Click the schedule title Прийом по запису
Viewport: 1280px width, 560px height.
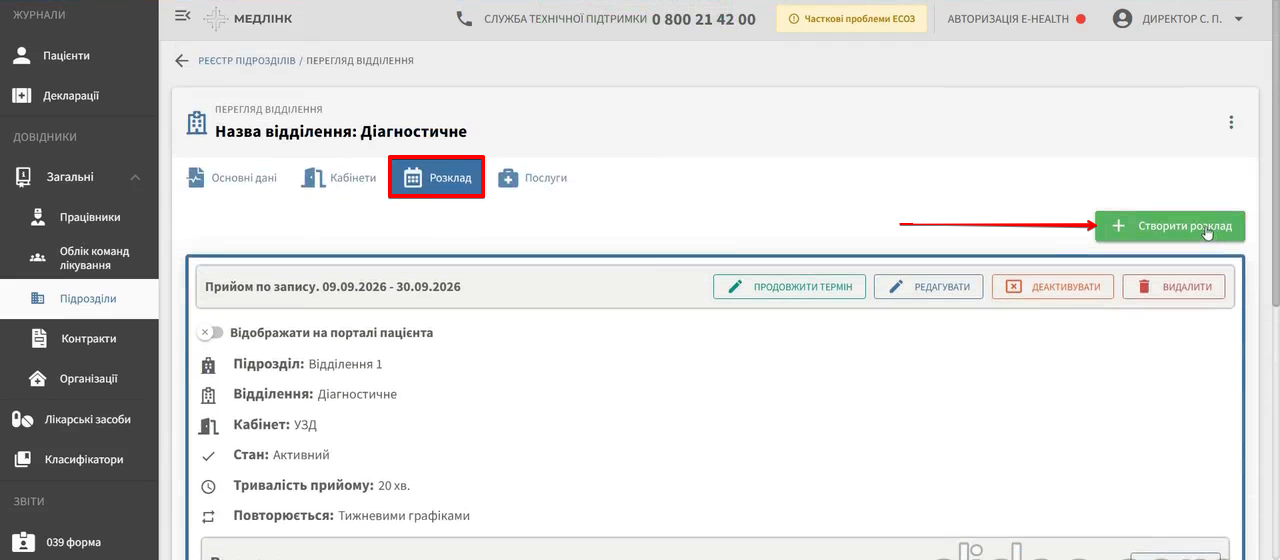(x=332, y=286)
